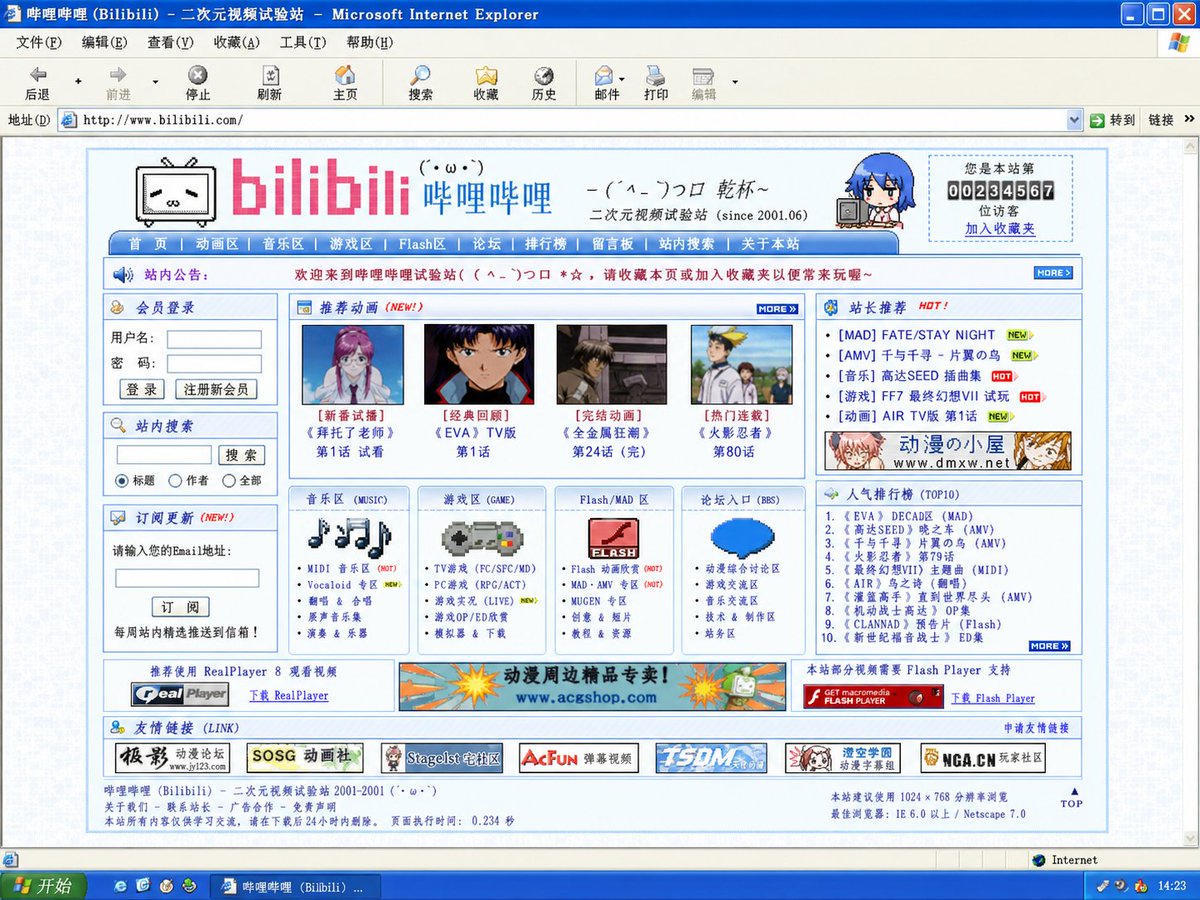The height and width of the screenshot is (900, 1200).
Task: Click the Internet Explorer quick launch icon
Action: (x=121, y=886)
